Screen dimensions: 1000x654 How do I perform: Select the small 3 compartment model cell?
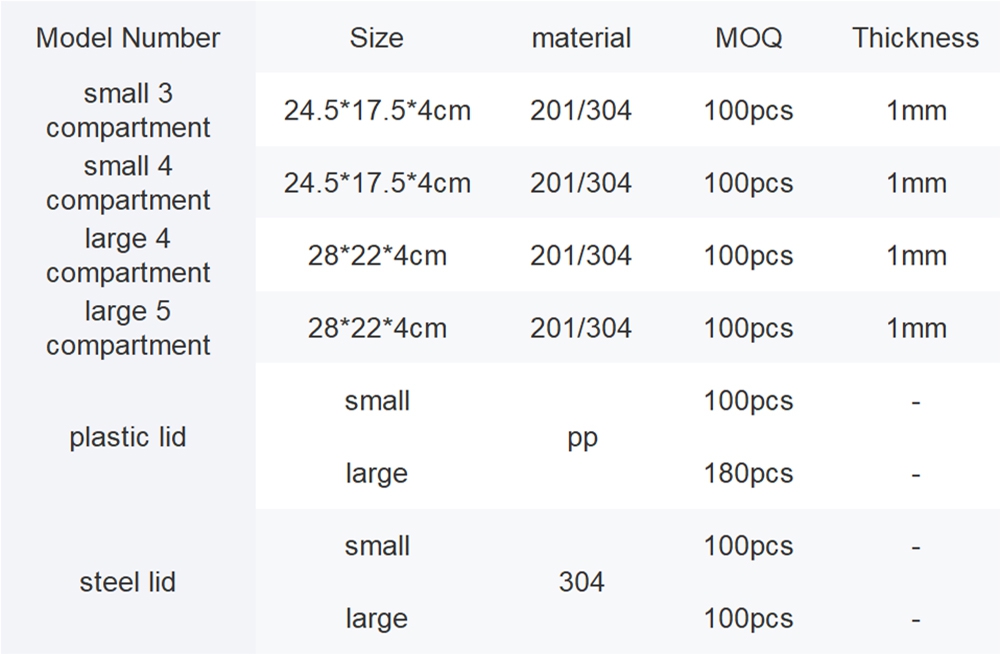128,110
